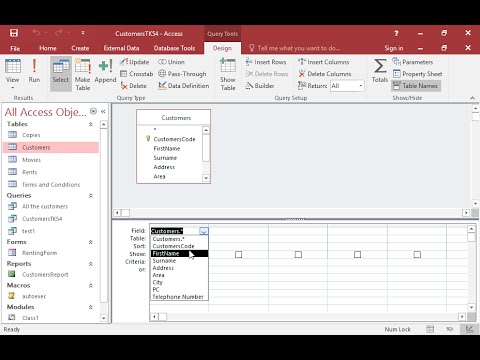Open the Show Table dialog

228,74
